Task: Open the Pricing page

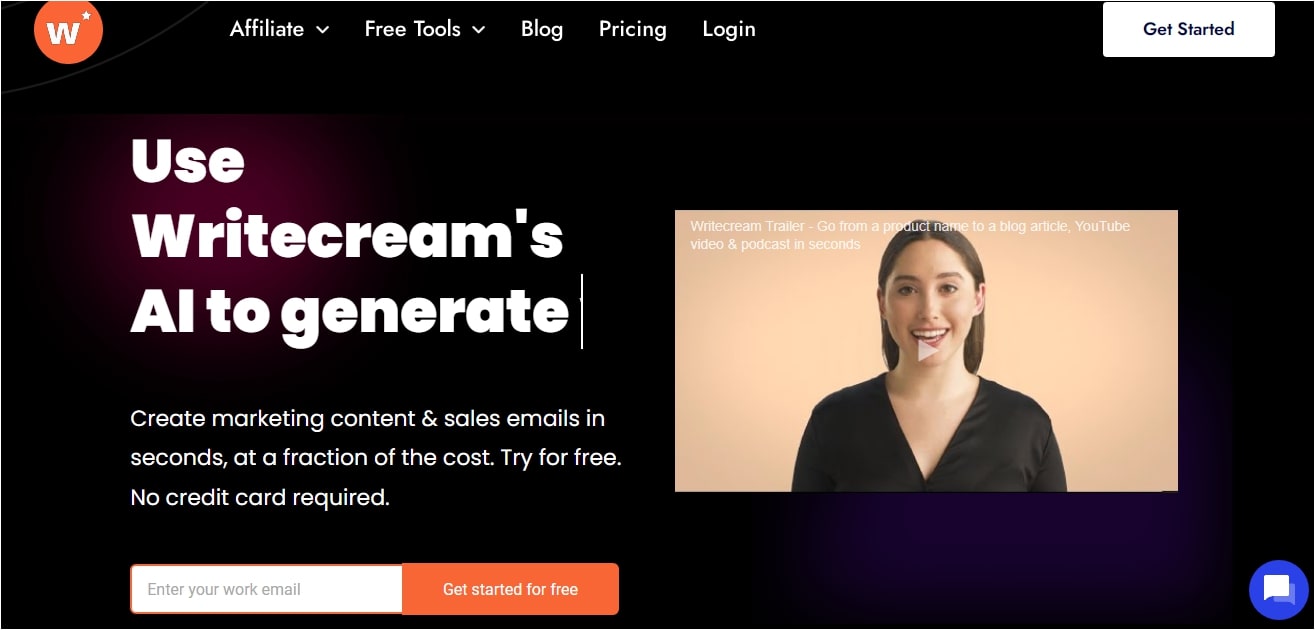Action: point(632,29)
